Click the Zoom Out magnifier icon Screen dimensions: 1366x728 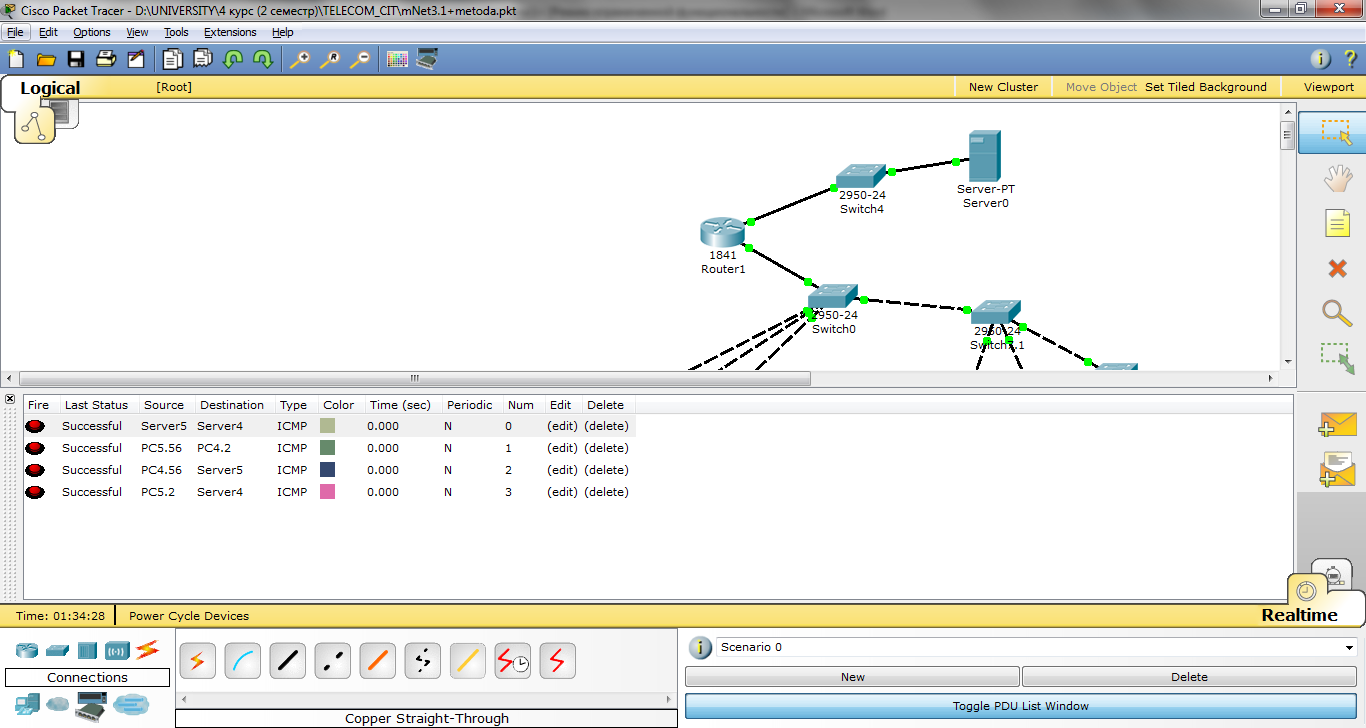pos(360,60)
